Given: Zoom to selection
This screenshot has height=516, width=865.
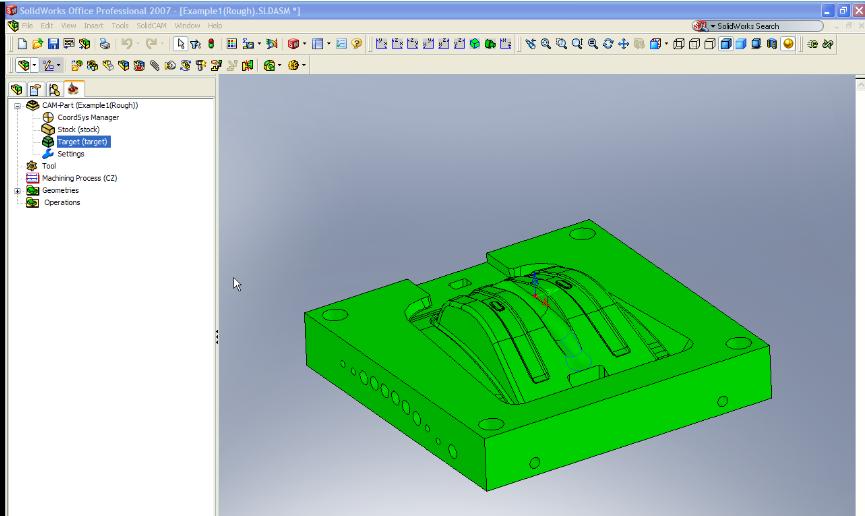Looking at the screenshot, I should point(592,44).
